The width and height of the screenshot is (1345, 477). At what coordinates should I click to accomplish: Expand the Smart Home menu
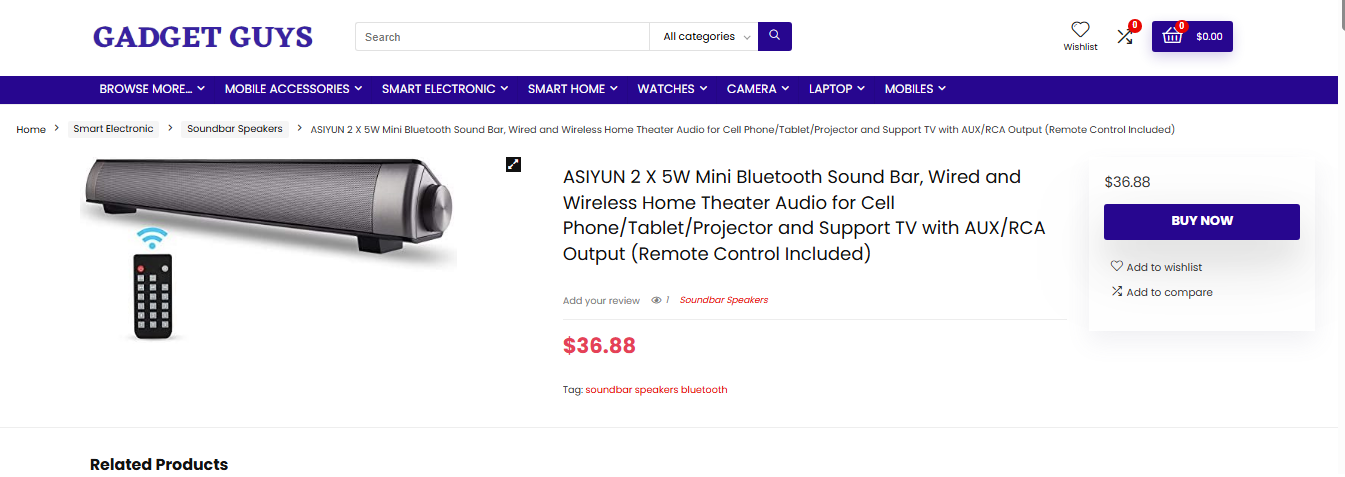tap(572, 89)
